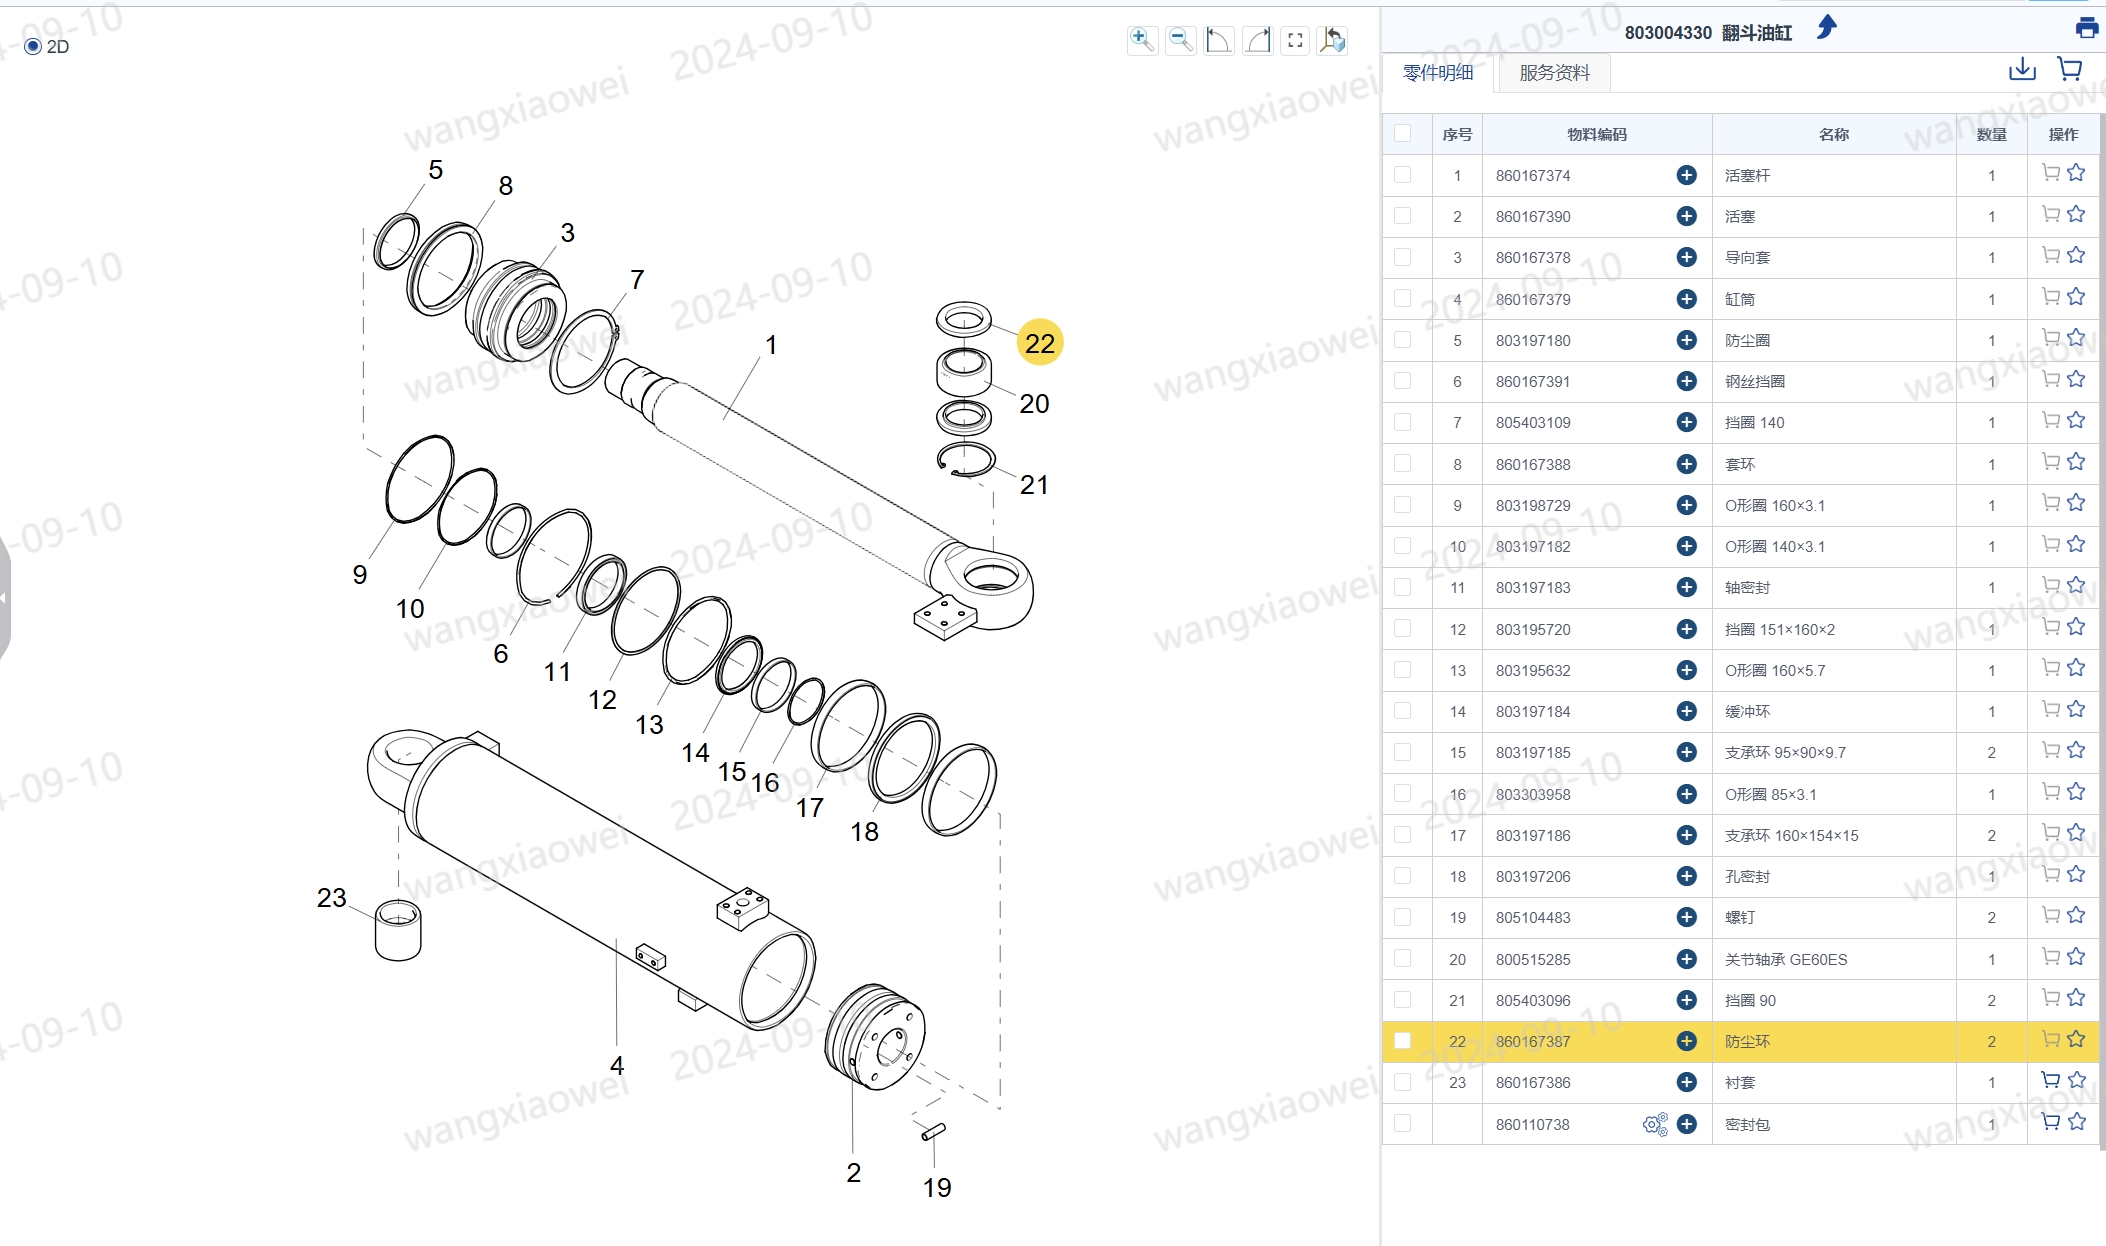Tick the checkbox for row 5 防尘圈

click(1403, 340)
